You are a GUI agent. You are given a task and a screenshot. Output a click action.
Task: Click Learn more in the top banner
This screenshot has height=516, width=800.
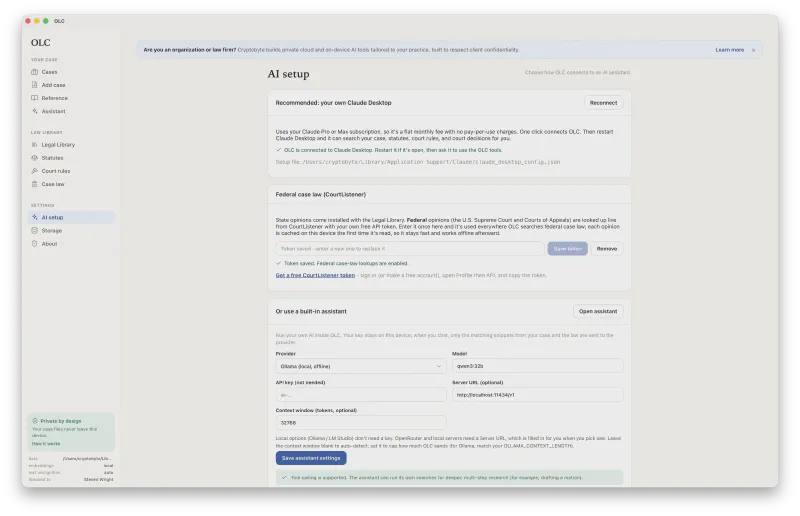coord(730,50)
